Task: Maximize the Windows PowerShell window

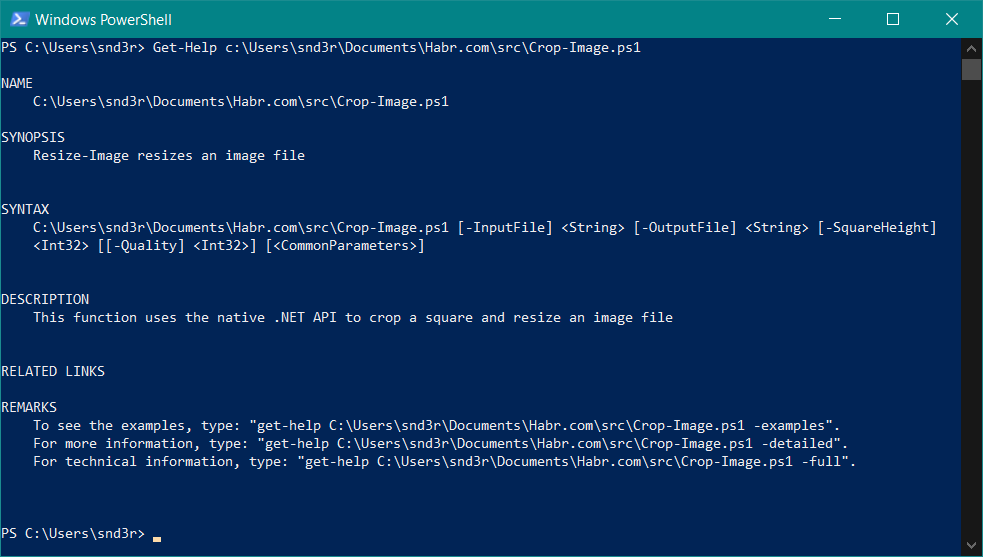Action: click(x=893, y=19)
